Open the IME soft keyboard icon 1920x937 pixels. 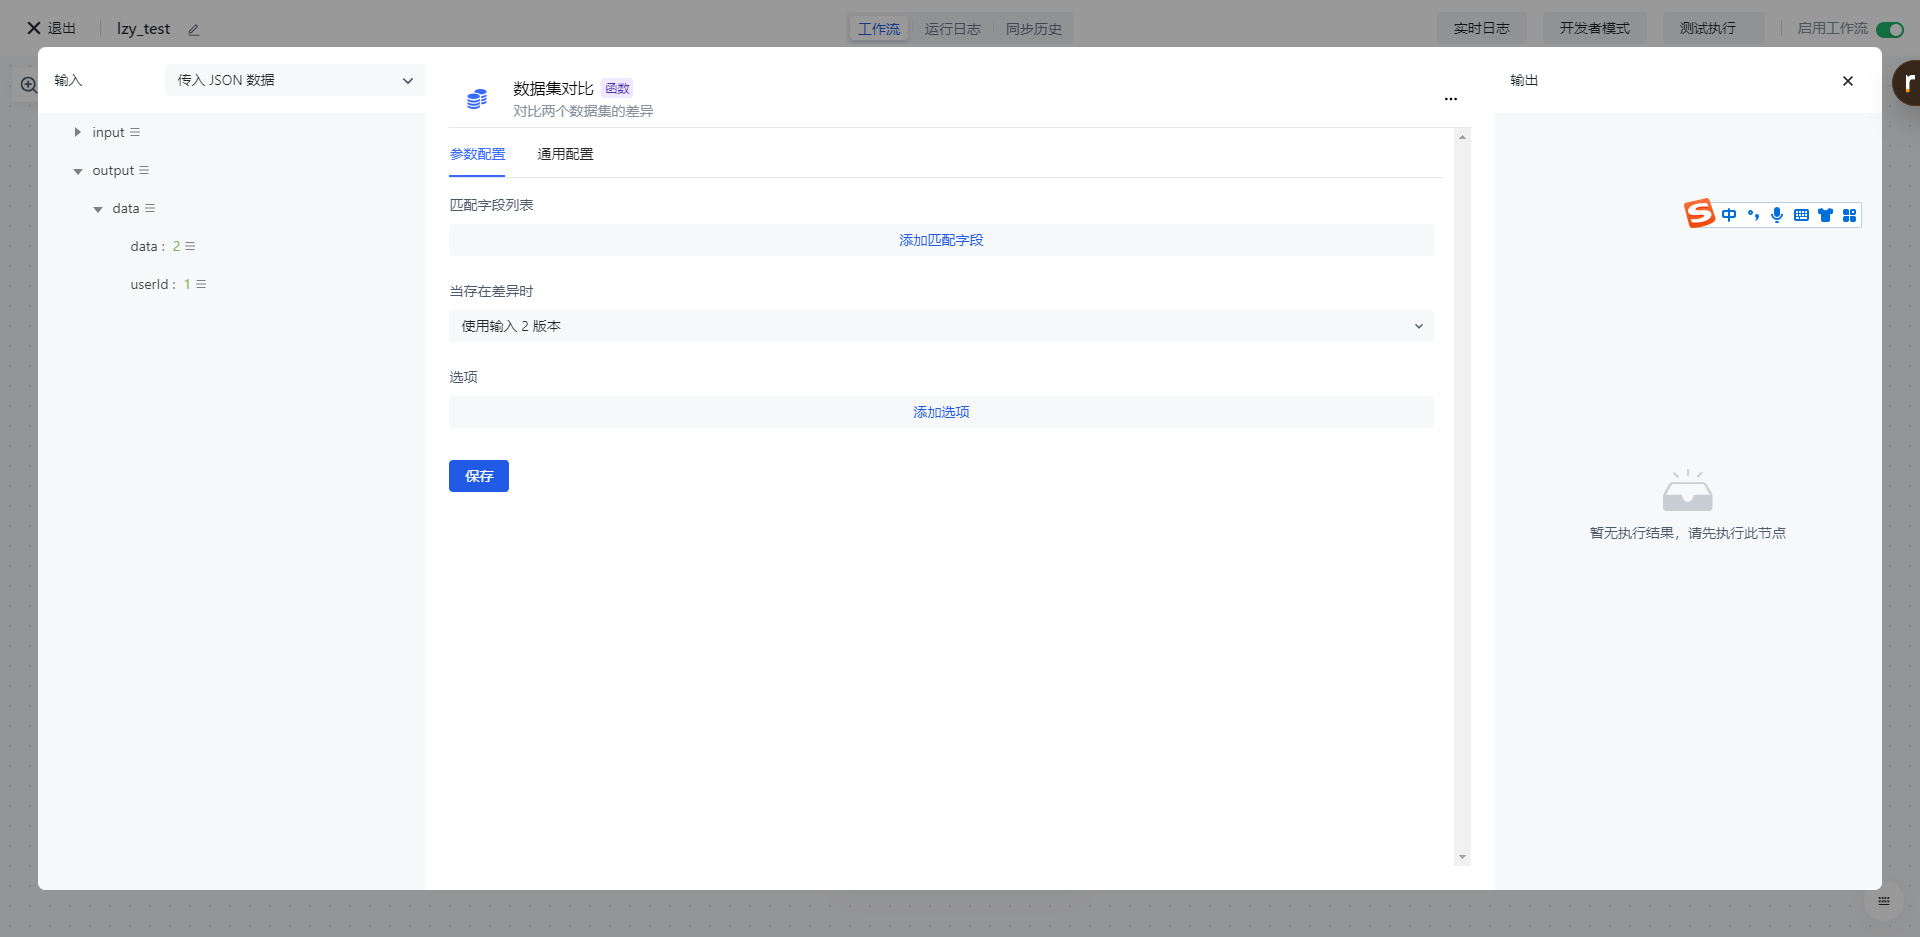pyautogui.click(x=1801, y=215)
